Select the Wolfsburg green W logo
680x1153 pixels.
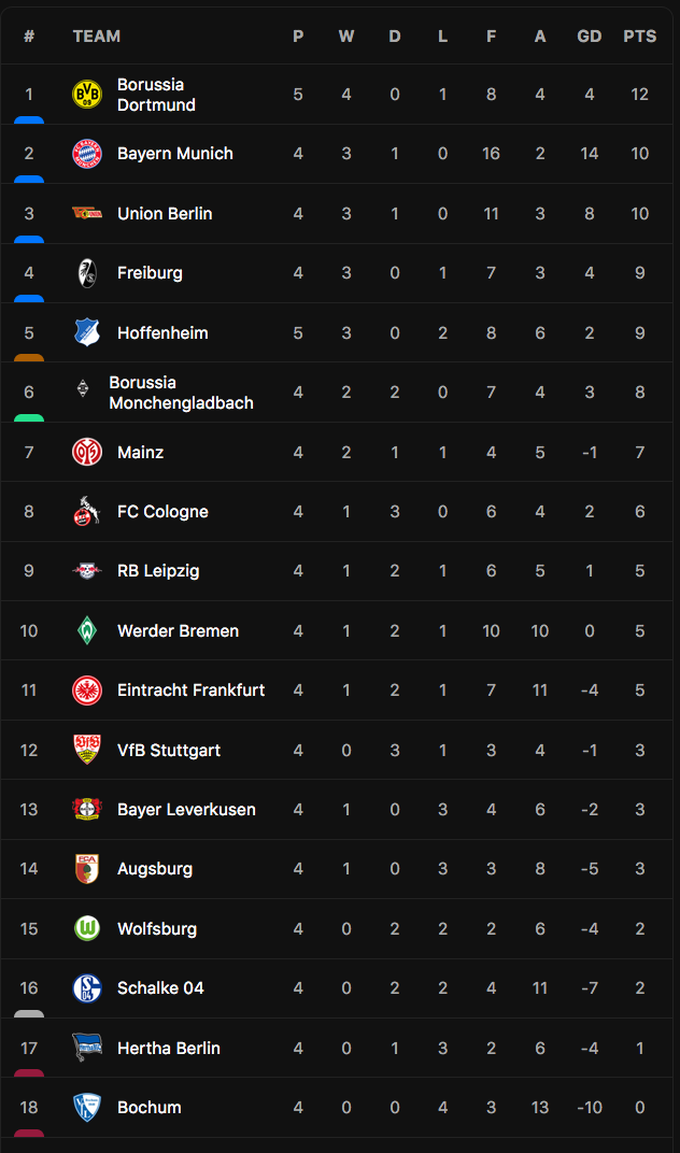[87, 928]
